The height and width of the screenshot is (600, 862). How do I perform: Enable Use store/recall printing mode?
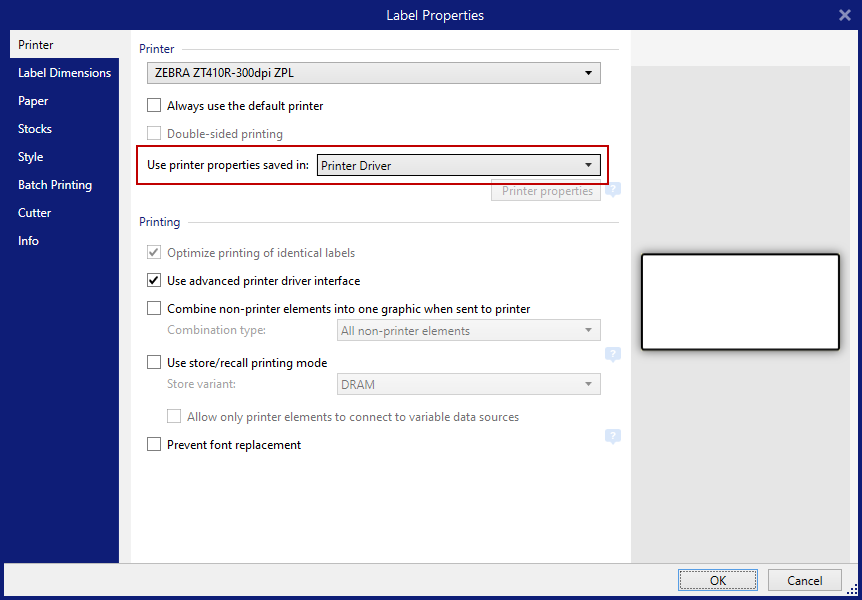(x=154, y=362)
